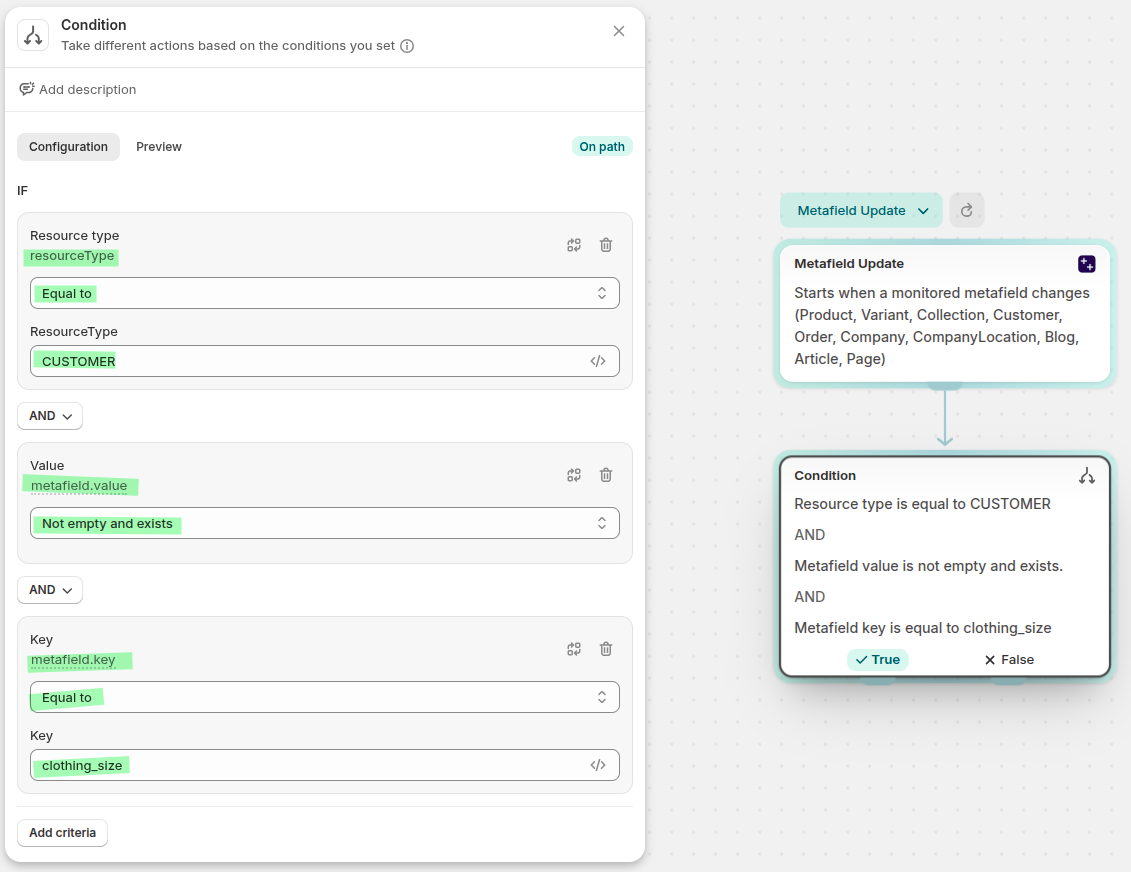Switch to the Preview tab
This screenshot has width=1131, height=872.
pos(159,147)
